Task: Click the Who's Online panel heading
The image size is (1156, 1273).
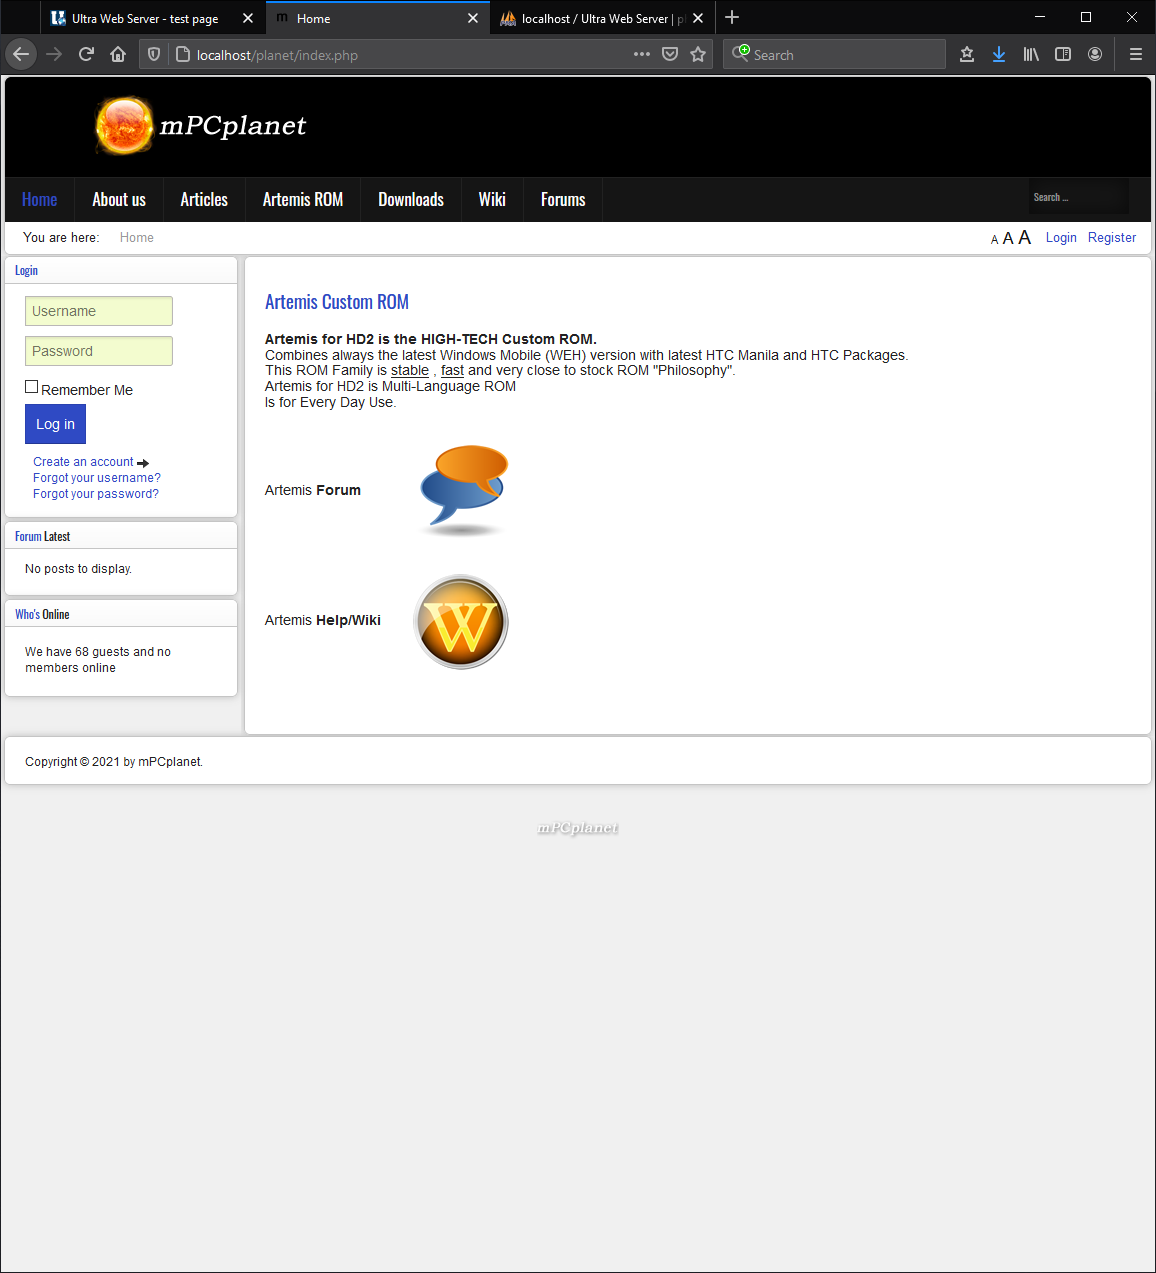Action: [42, 615]
